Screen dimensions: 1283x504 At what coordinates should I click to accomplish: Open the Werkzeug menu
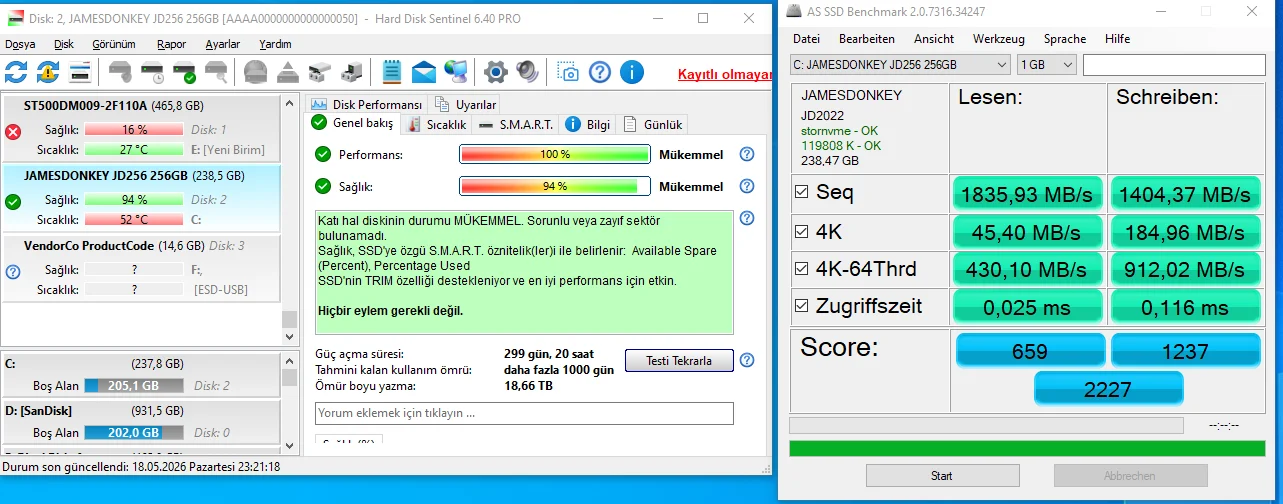[x=999, y=39]
